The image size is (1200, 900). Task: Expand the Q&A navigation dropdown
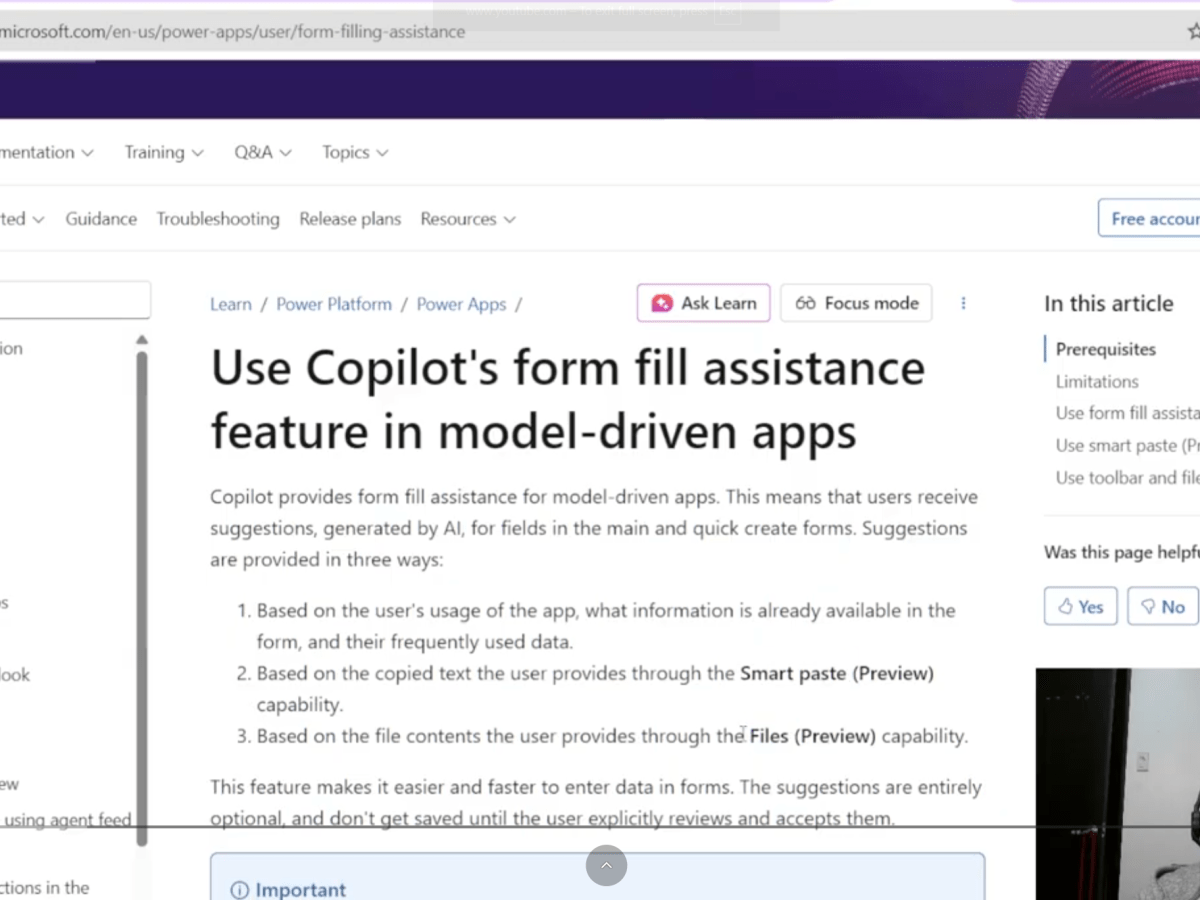[262, 152]
